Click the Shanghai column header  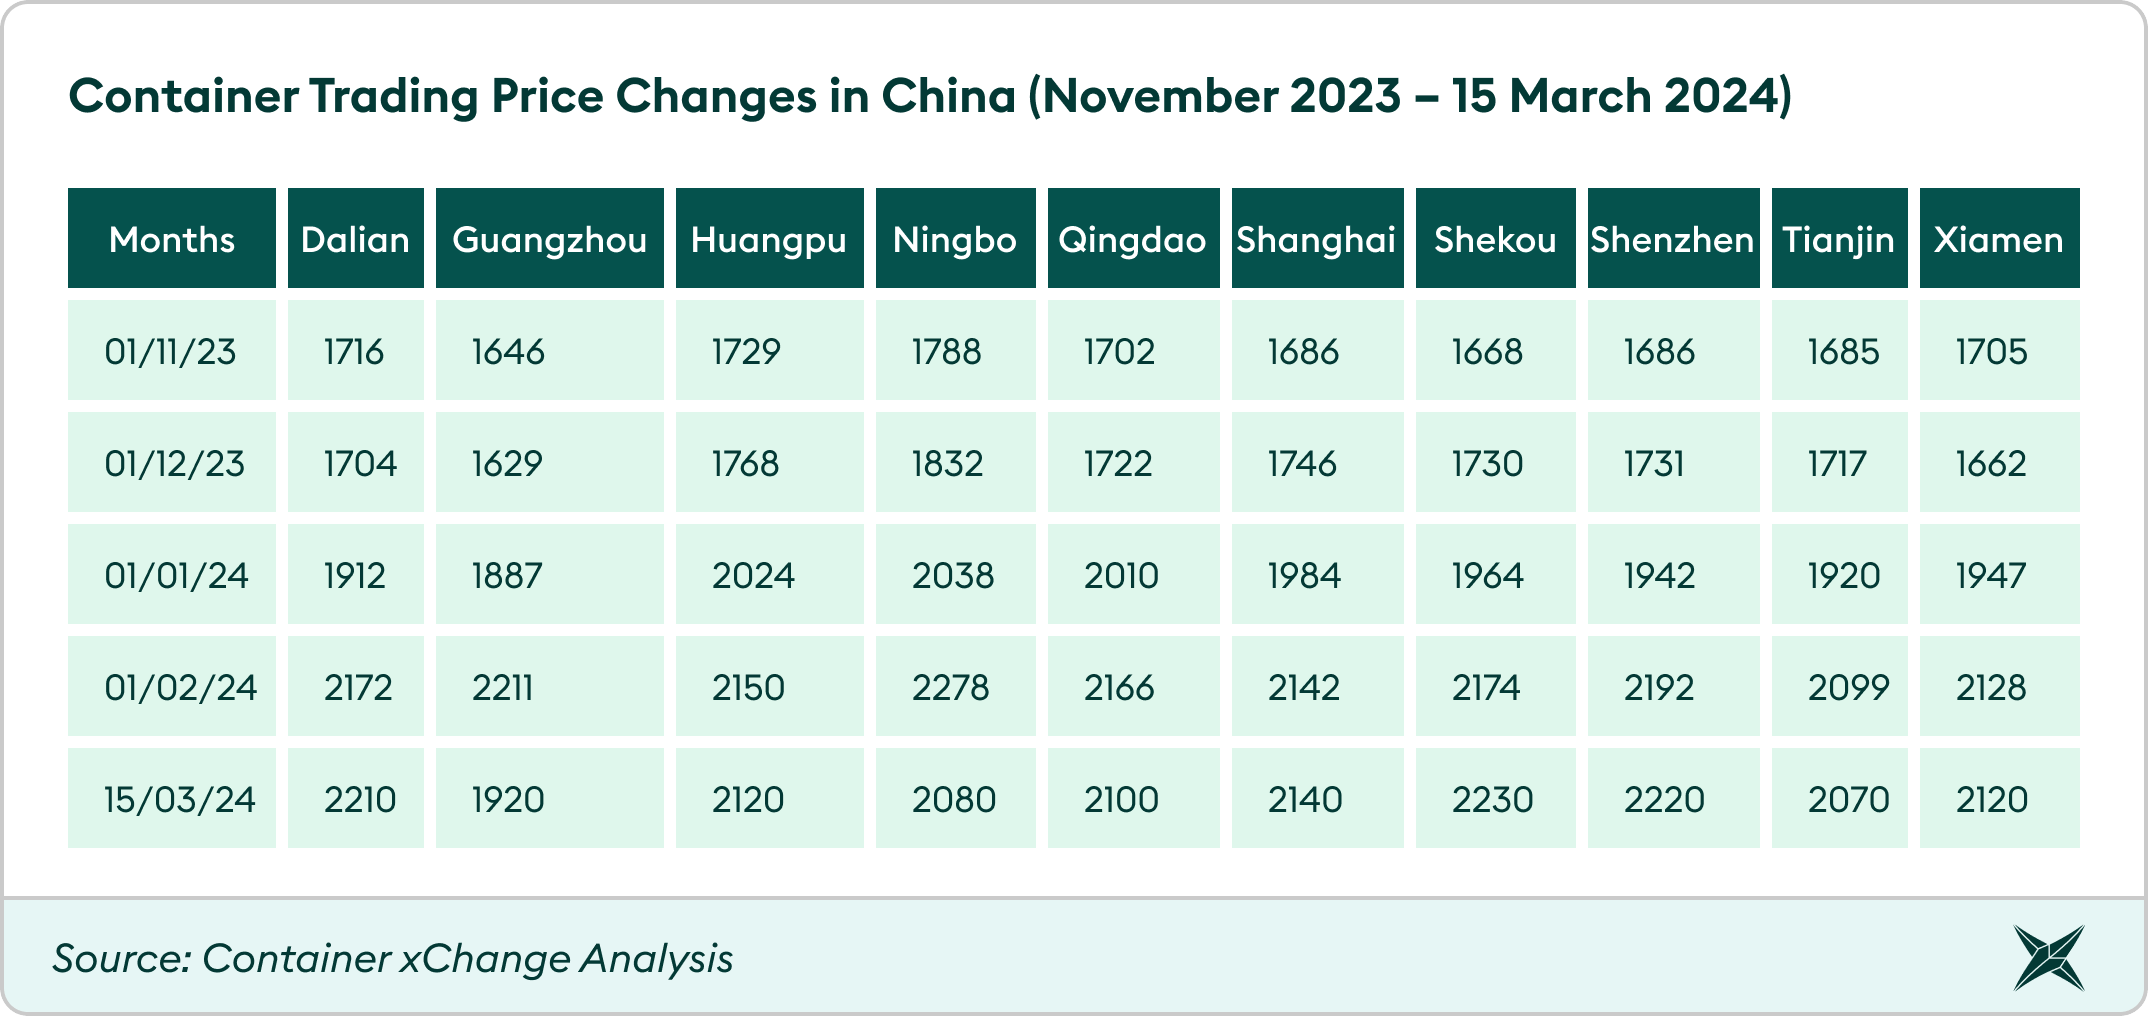pos(1318,238)
